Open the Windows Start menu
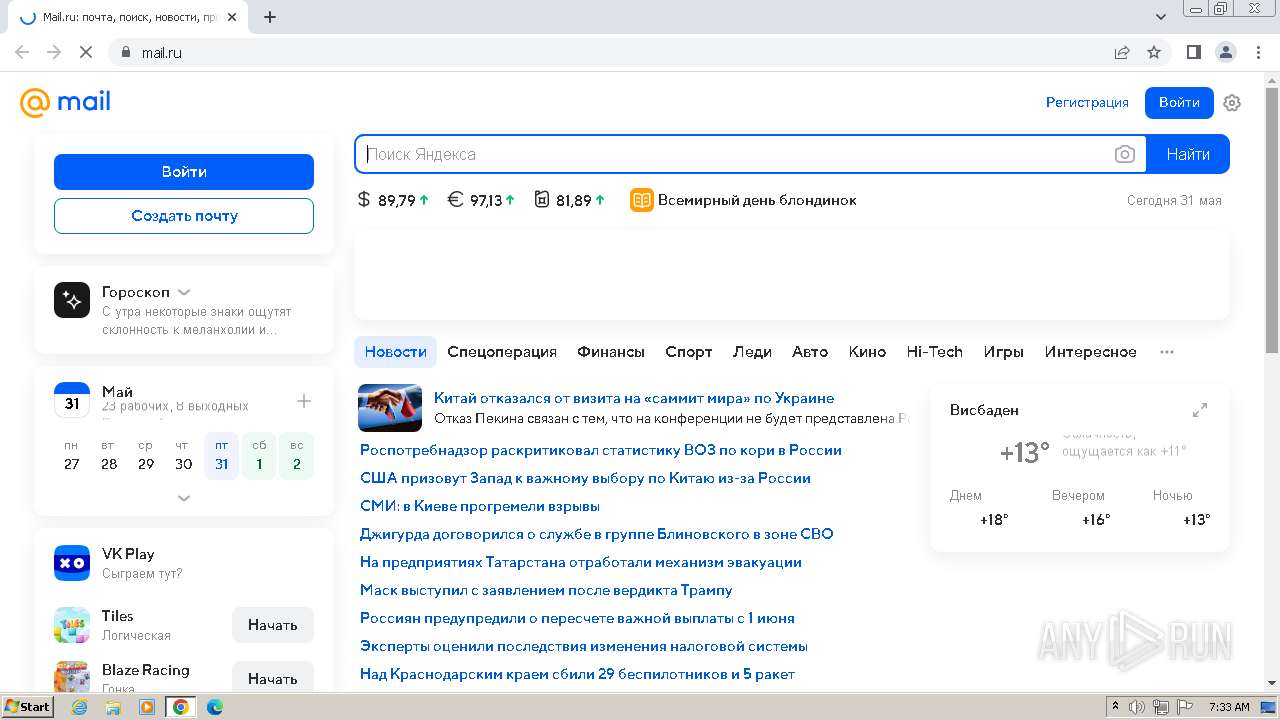Viewport: 1280px width, 720px height. (x=27, y=707)
